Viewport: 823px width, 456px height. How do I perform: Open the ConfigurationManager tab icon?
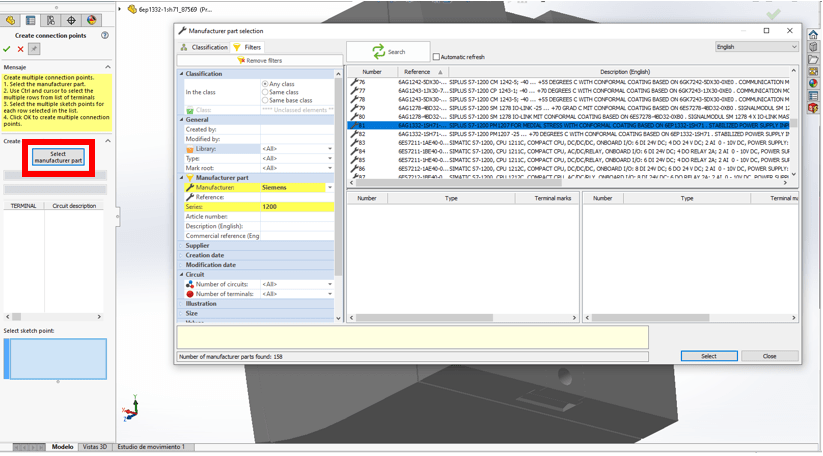point(51,20)
